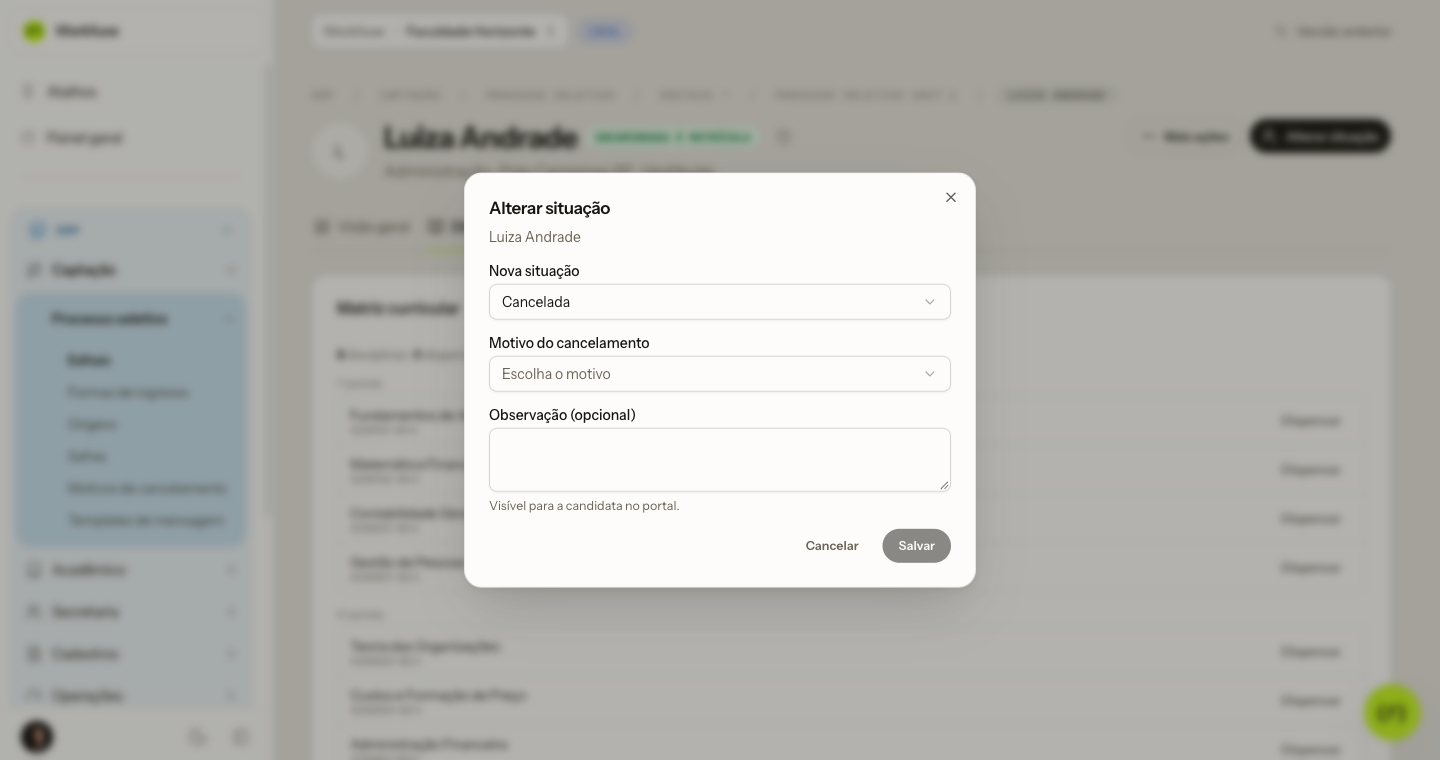Open the Nova situação dropdown showing Cancelada

point(720,302)
